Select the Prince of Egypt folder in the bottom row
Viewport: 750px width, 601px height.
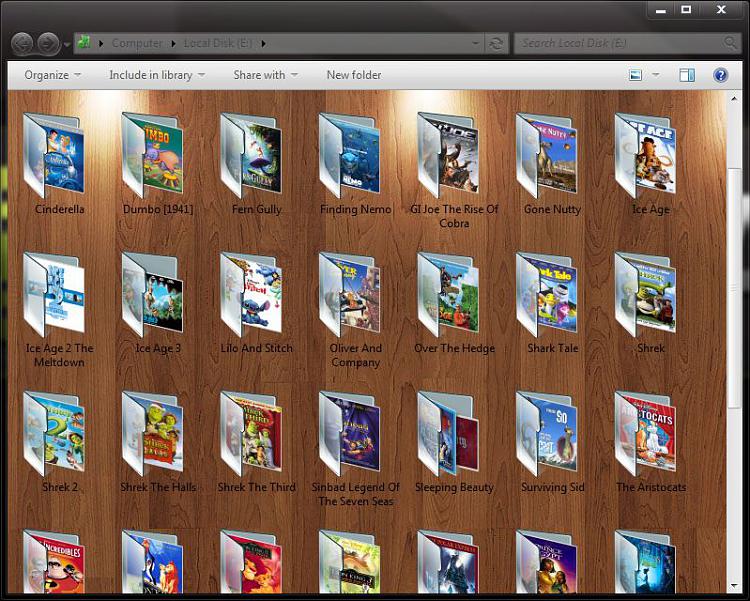click(x=547, y=562)
